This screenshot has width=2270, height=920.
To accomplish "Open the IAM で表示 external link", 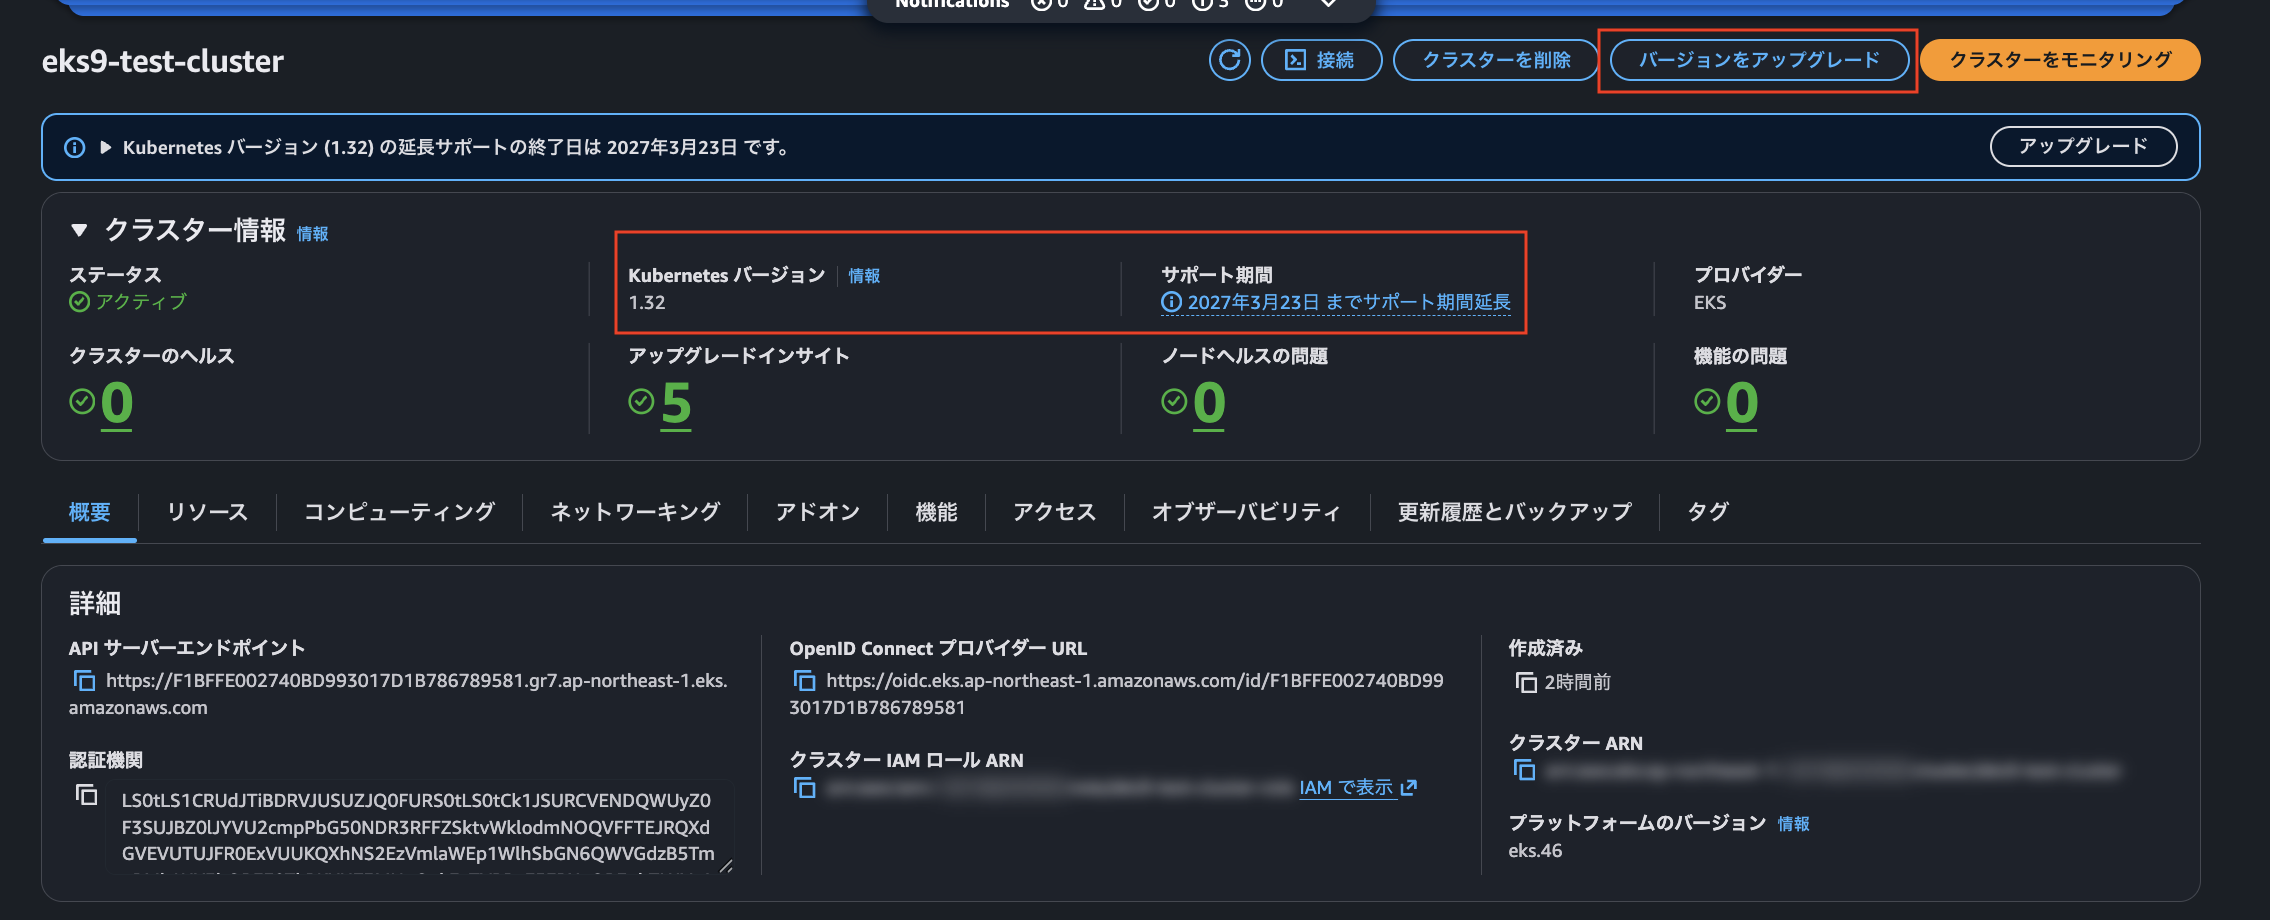I will point(1358,788).
